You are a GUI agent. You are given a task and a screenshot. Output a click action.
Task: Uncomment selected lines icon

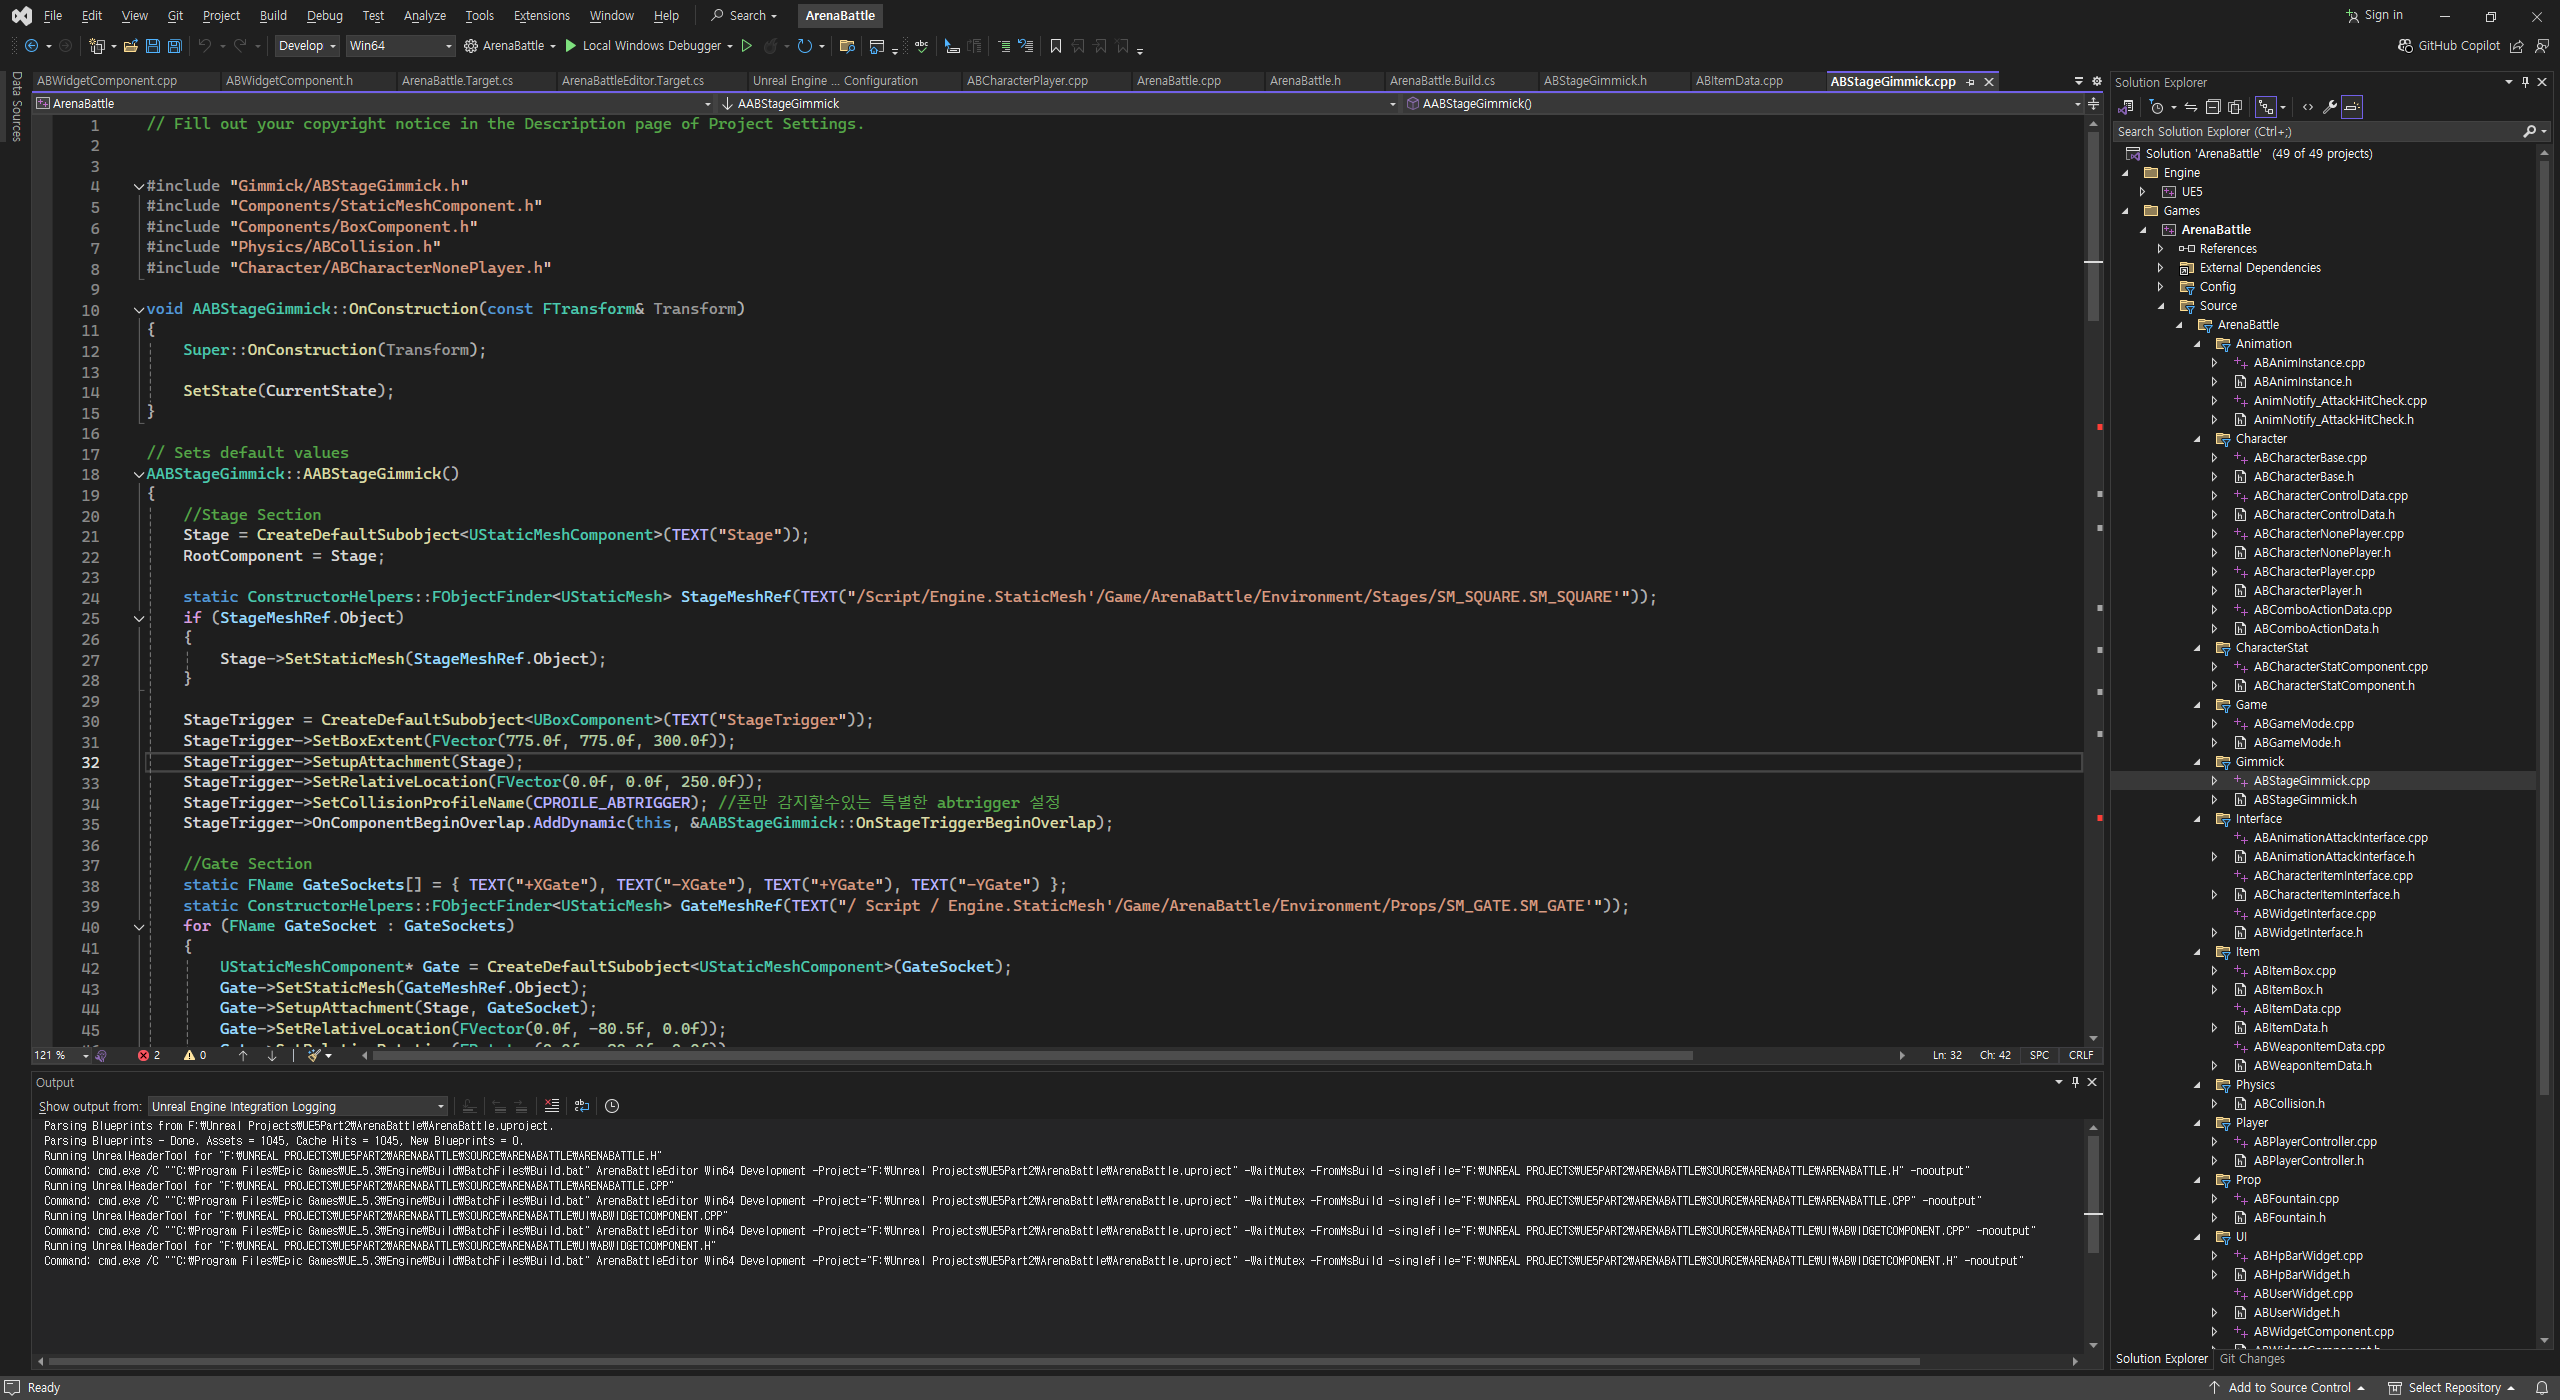click(1025, 46)
